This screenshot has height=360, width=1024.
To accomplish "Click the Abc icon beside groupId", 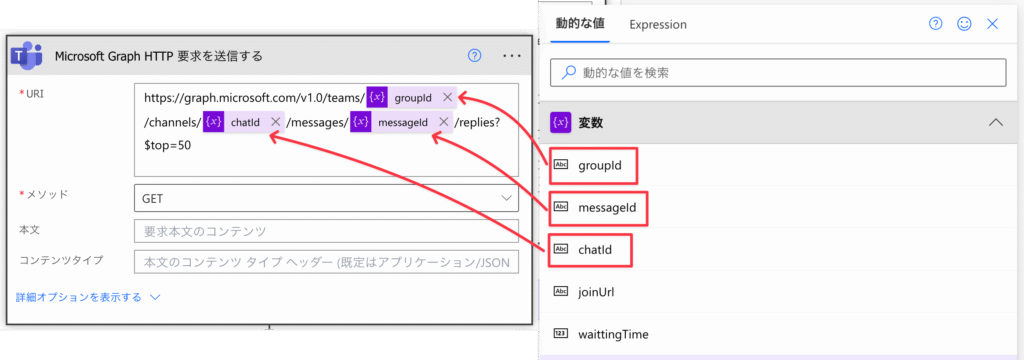I will pyautogui.click(x=562, y=164).
